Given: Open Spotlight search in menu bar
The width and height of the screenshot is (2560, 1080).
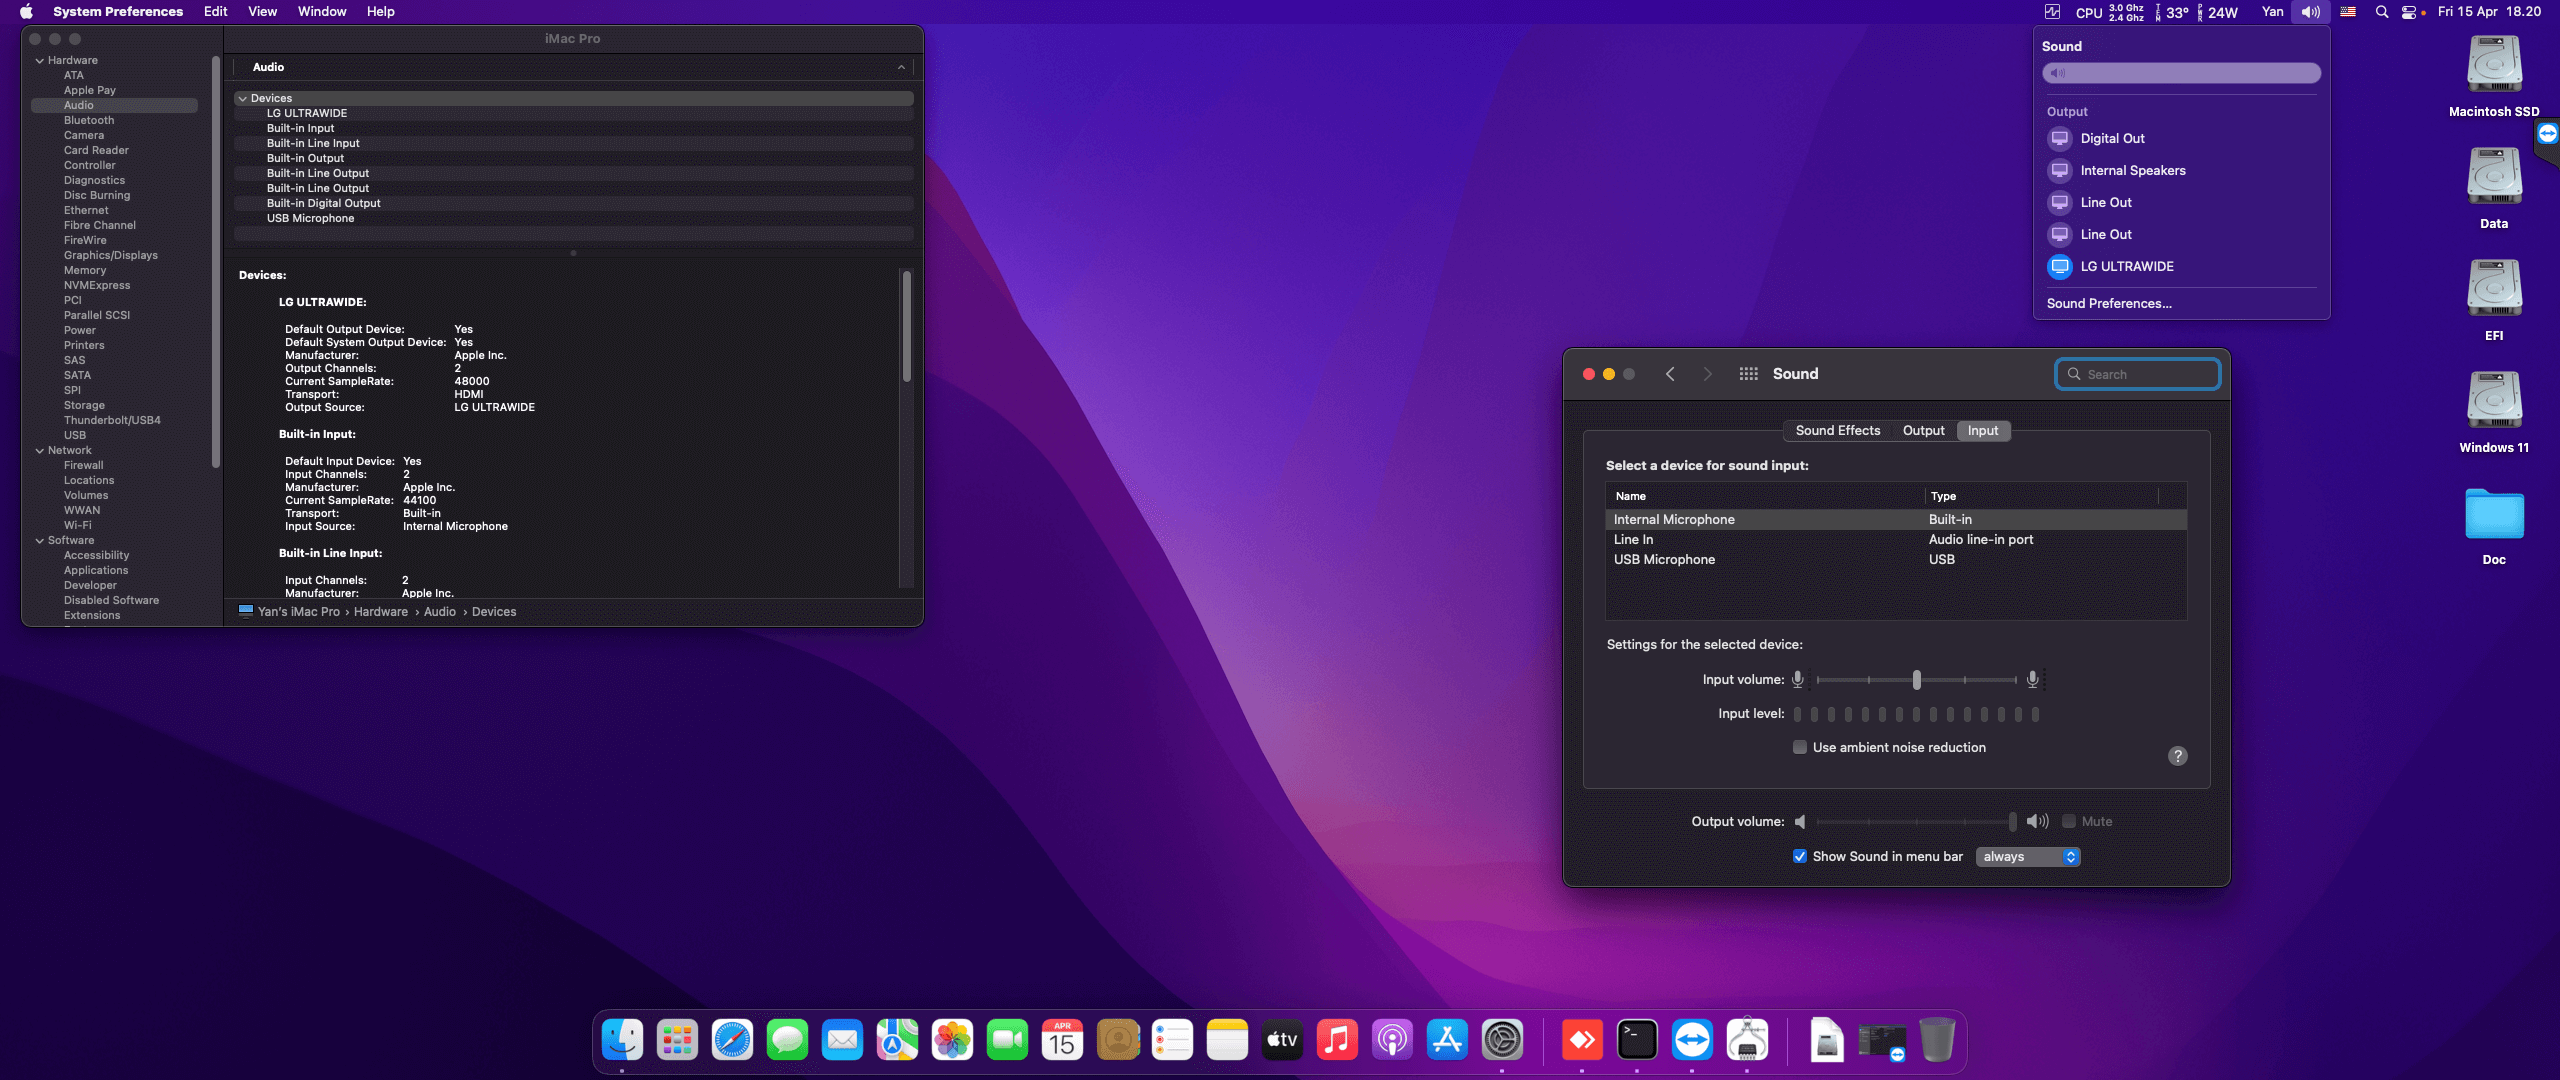Looking at the screenshot, I should point(2382,12).
